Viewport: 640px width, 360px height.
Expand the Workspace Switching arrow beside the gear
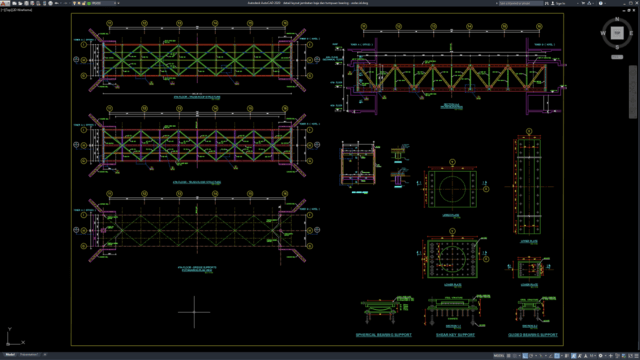606,356
